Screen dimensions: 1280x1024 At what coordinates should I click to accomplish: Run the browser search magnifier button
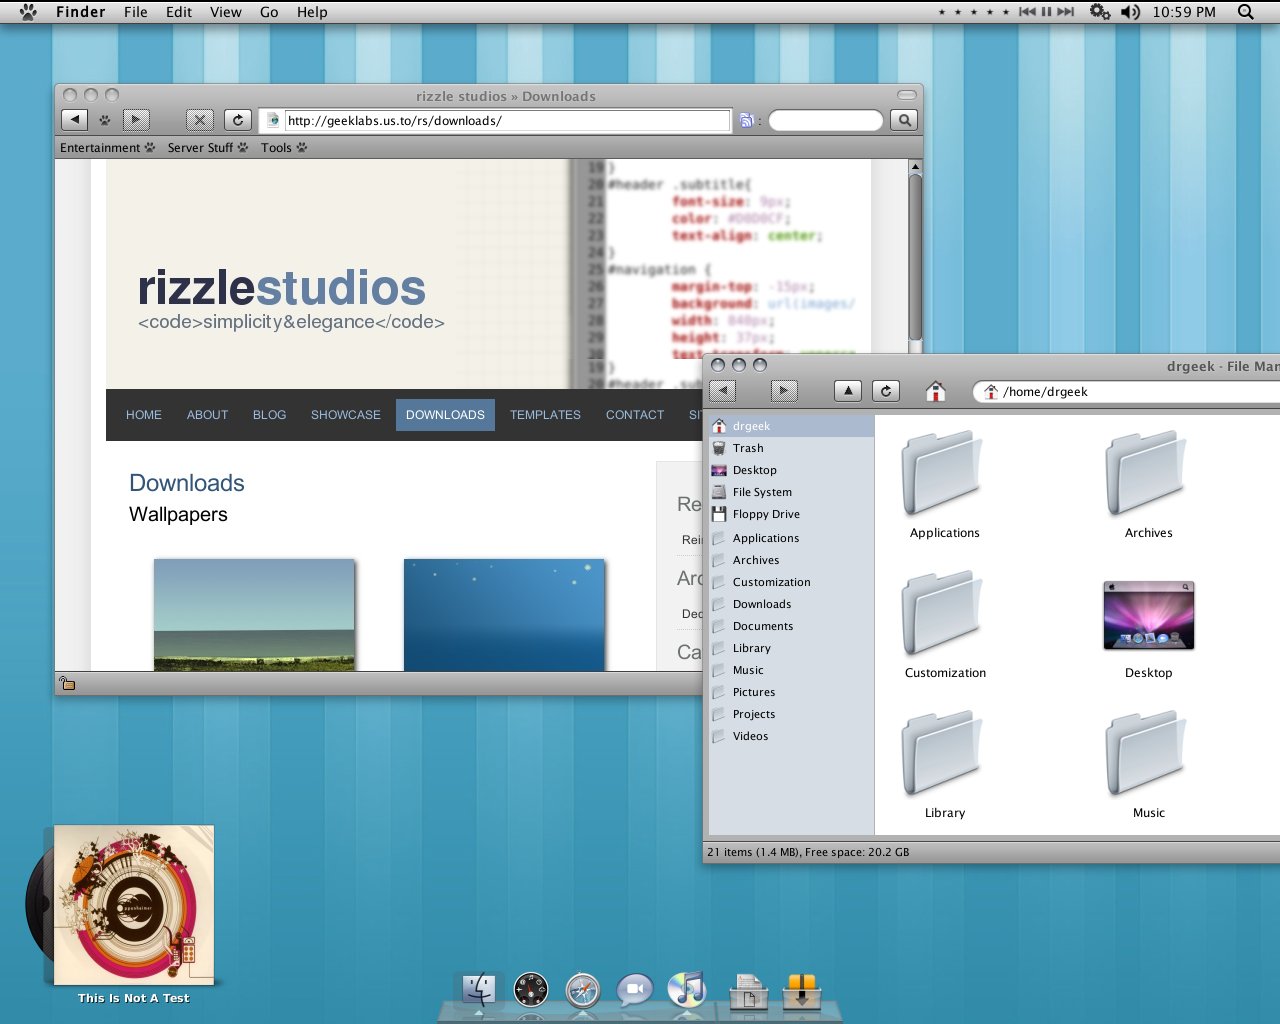tap(904, 120)
